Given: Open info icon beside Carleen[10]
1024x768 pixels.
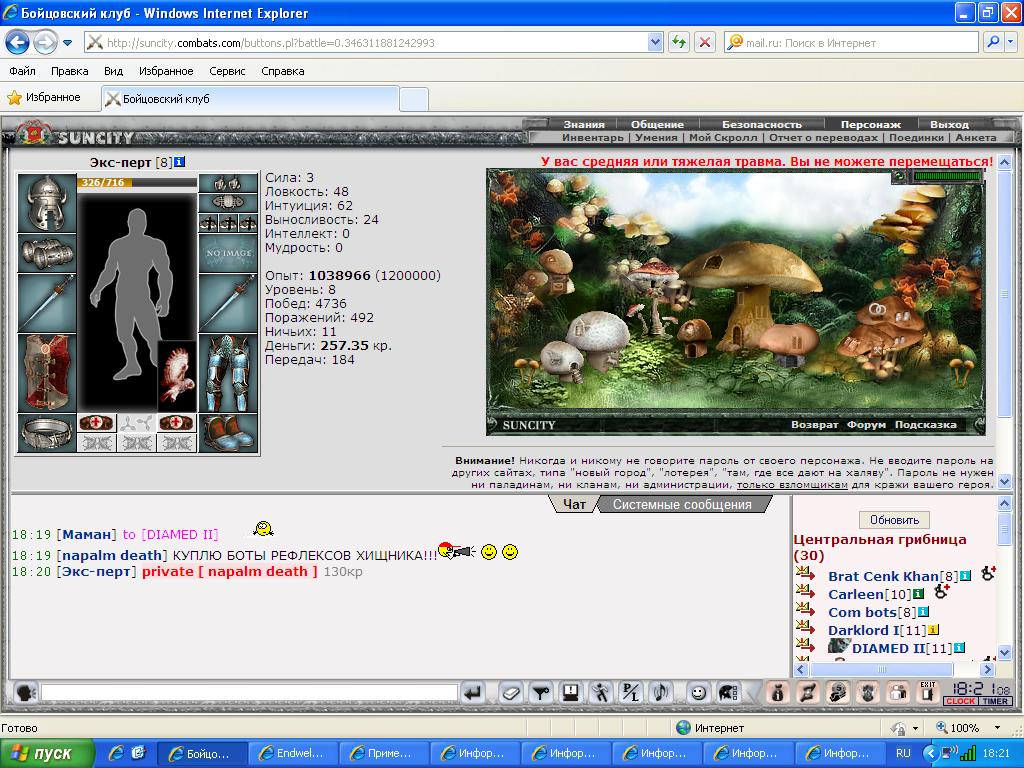Looking at the screenshot, I should pos(918,594).
